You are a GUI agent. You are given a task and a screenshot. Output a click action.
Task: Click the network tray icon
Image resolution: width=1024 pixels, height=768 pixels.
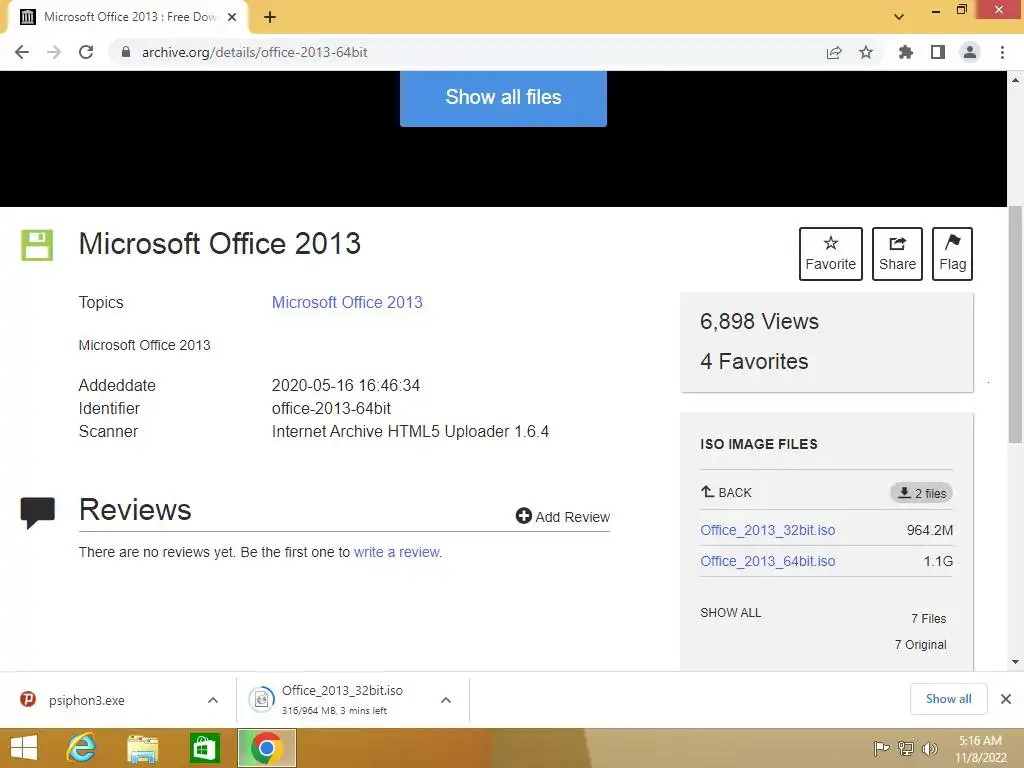click(905, 748)
